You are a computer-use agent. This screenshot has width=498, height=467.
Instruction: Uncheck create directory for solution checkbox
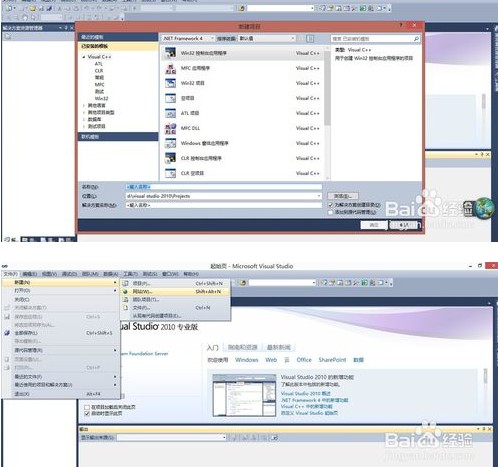click(330, 205)
